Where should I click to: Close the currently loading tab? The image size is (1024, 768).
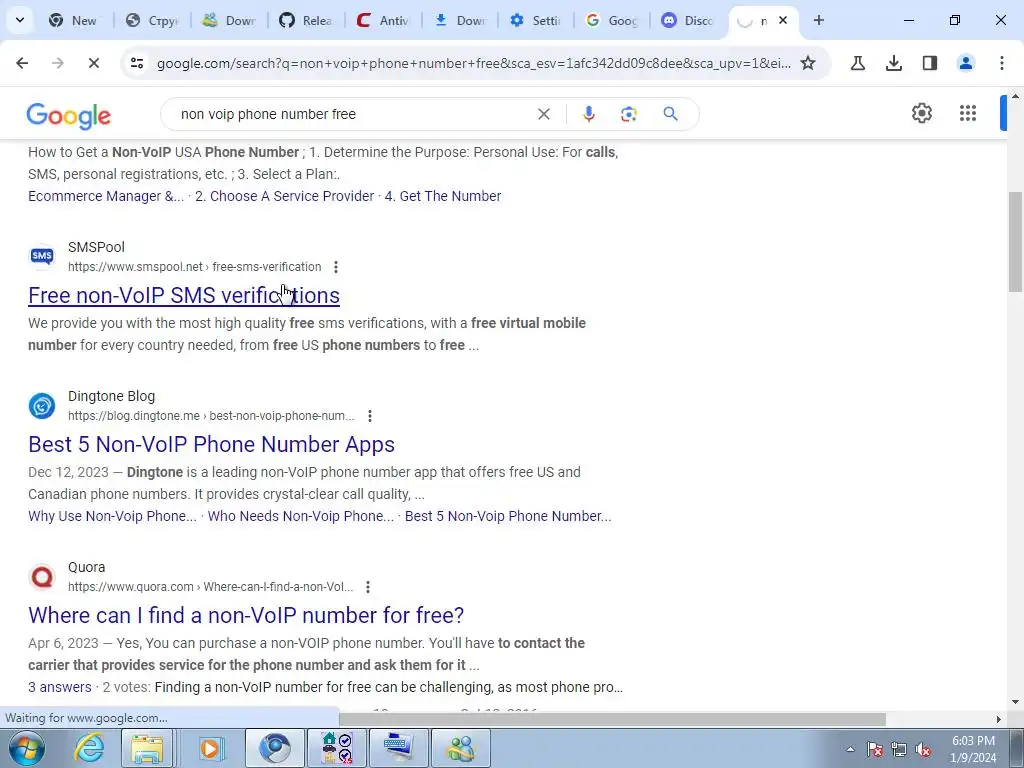coord(783,20)
